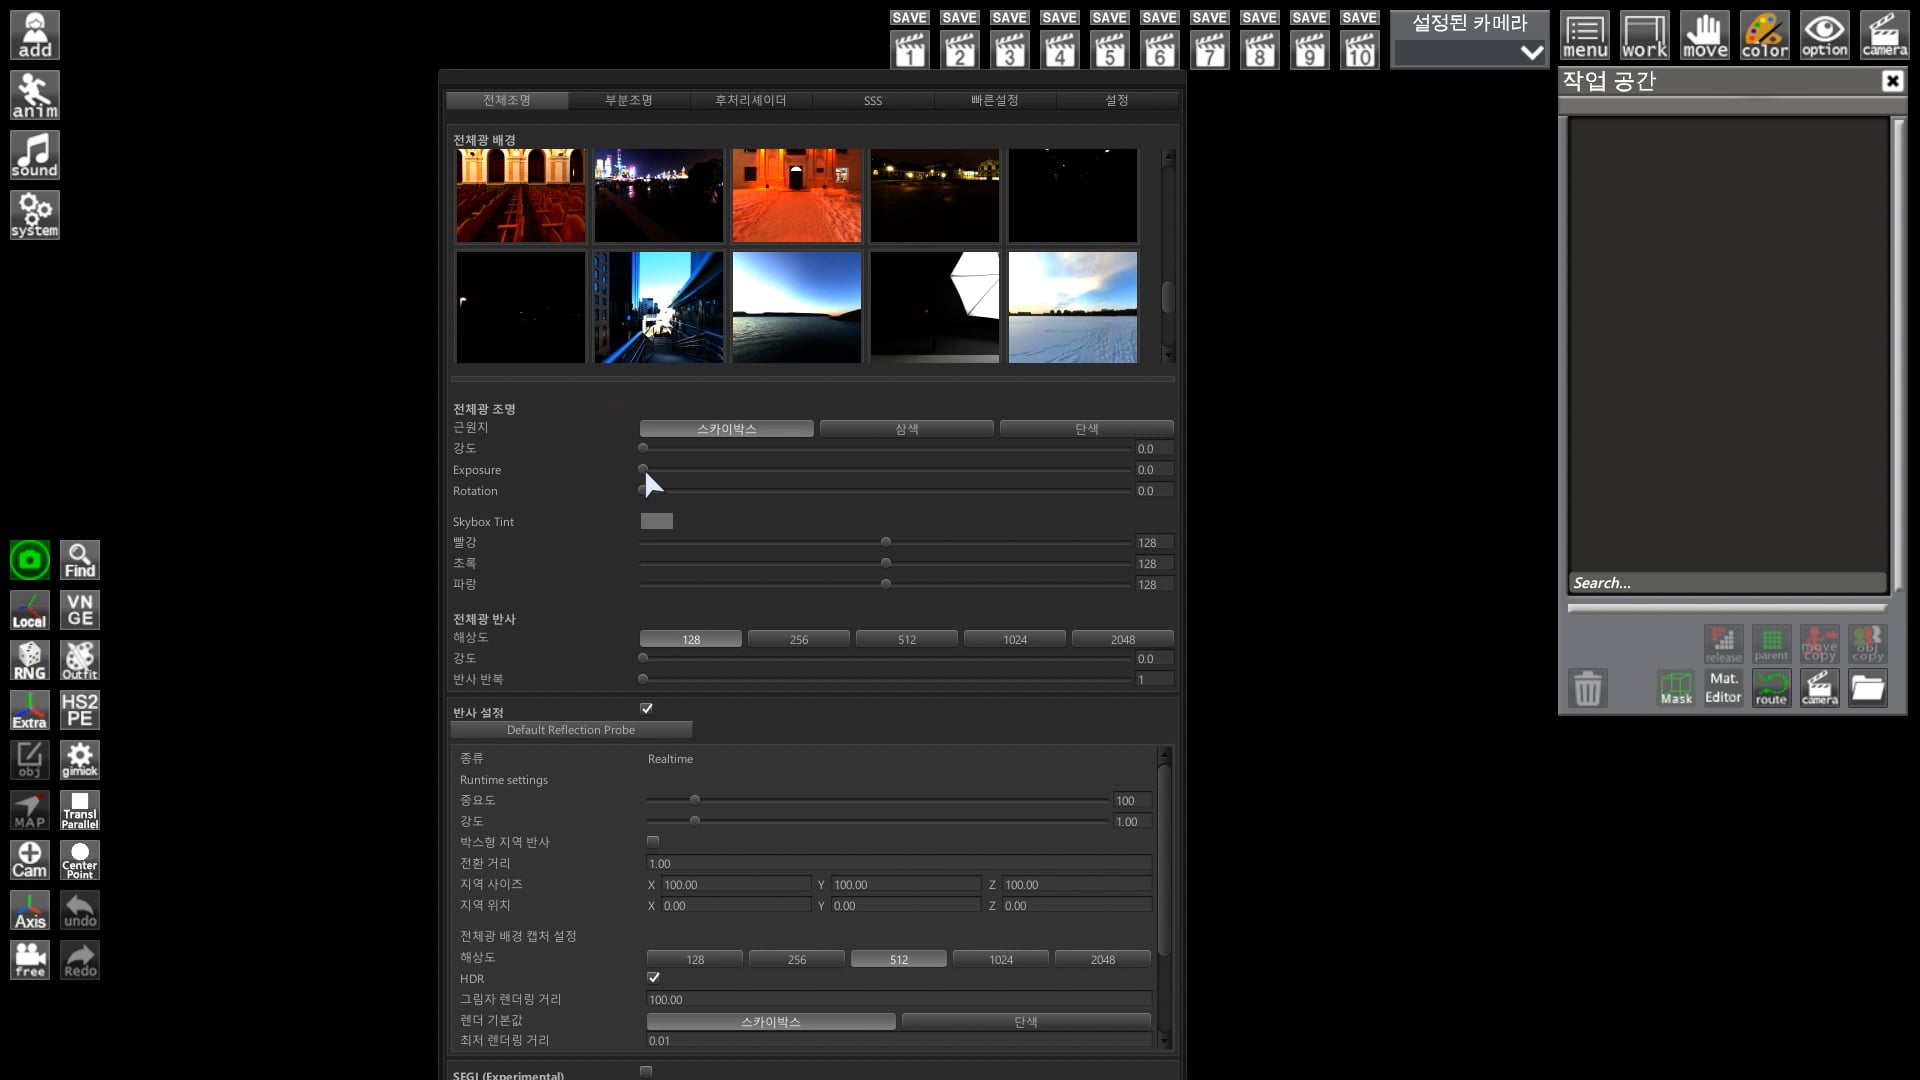Click the 빨강 slider handle
The width and height of the screenshot is (1920, 1080).
pyautogui.click(x=886, y=542)
